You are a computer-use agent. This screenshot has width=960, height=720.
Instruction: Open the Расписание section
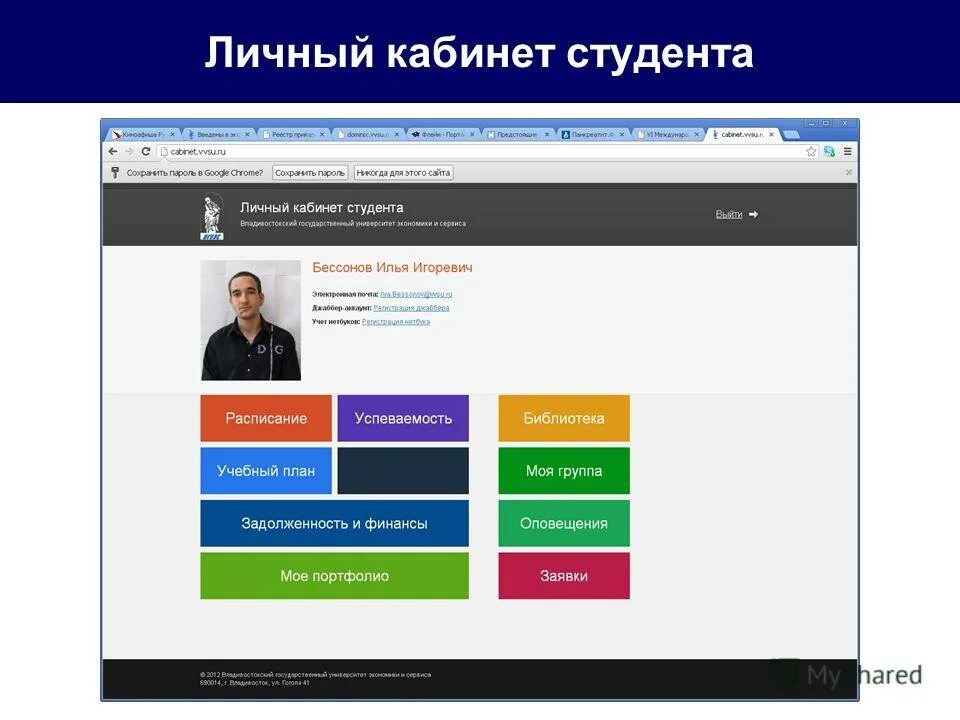tap(266, 418)
